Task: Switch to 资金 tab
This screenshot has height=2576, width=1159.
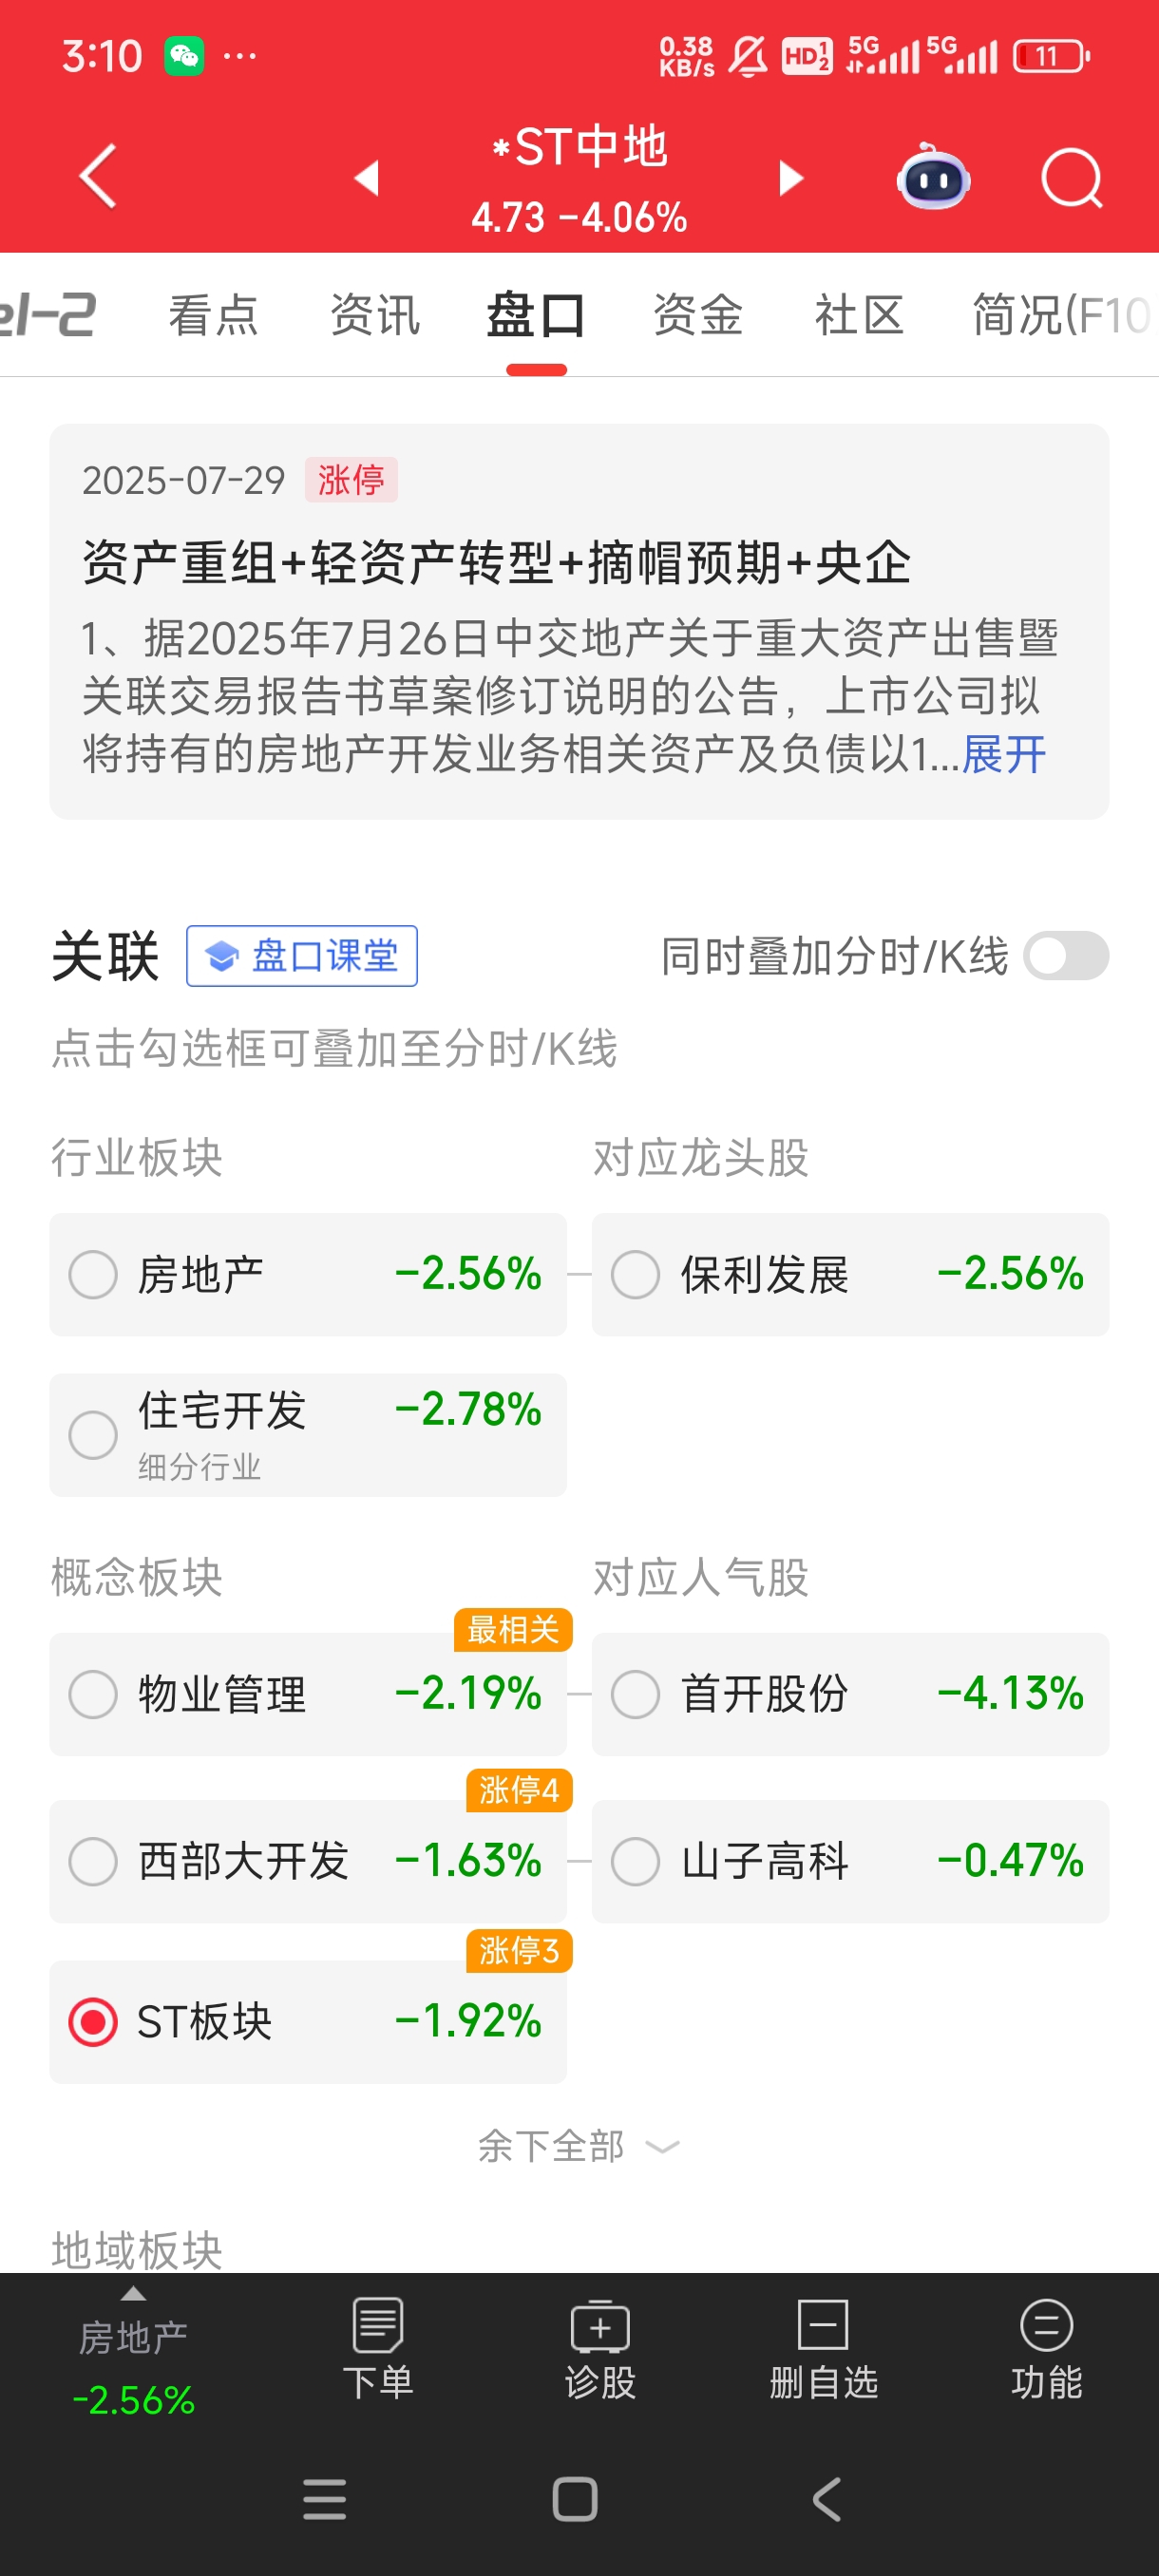Action: 698,315
